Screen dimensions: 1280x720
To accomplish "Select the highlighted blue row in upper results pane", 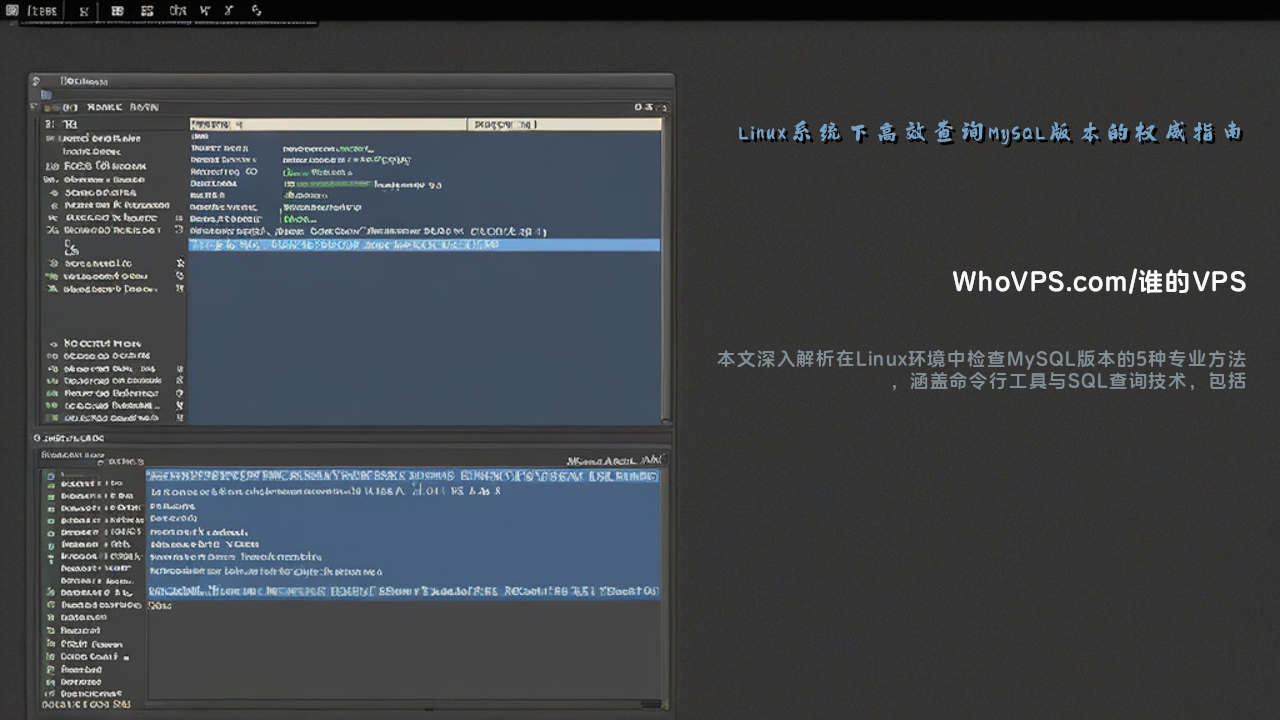I will point(424,245).
